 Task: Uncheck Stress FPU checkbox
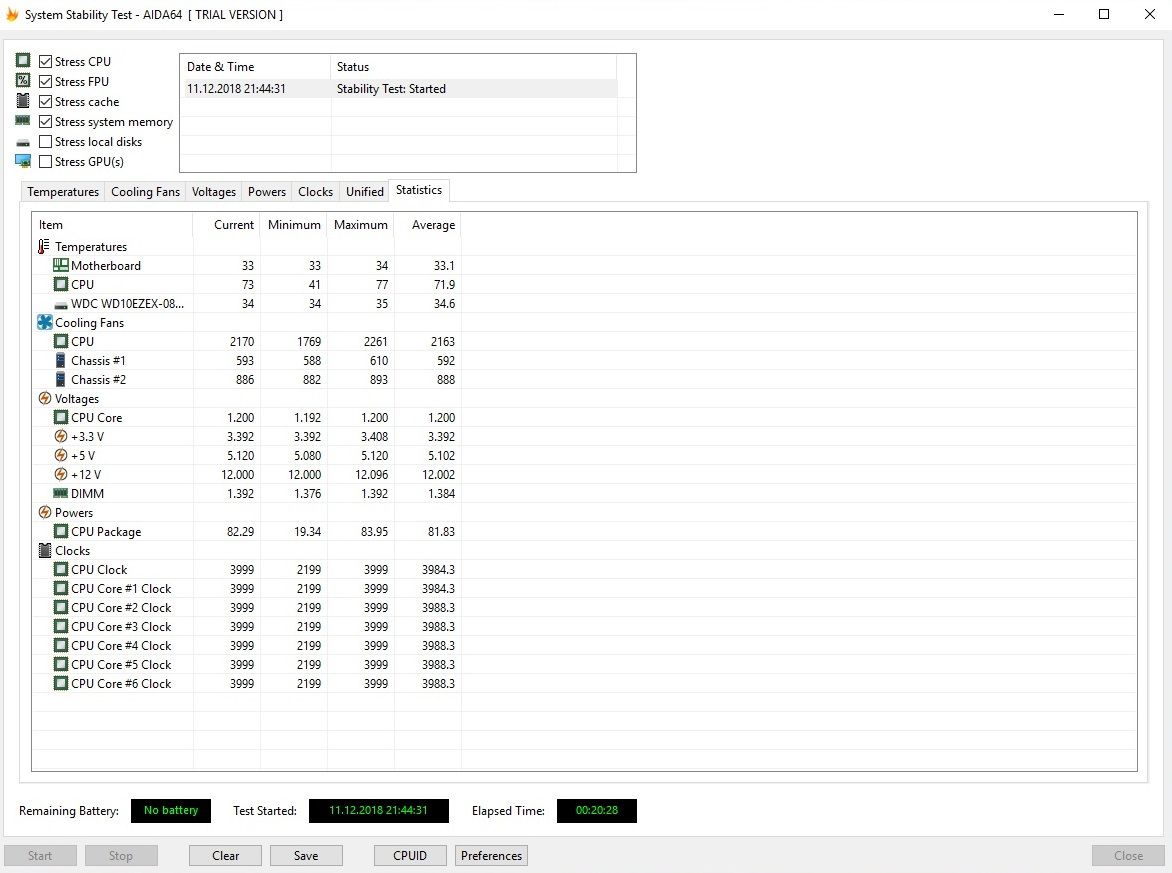pos(46,81)
